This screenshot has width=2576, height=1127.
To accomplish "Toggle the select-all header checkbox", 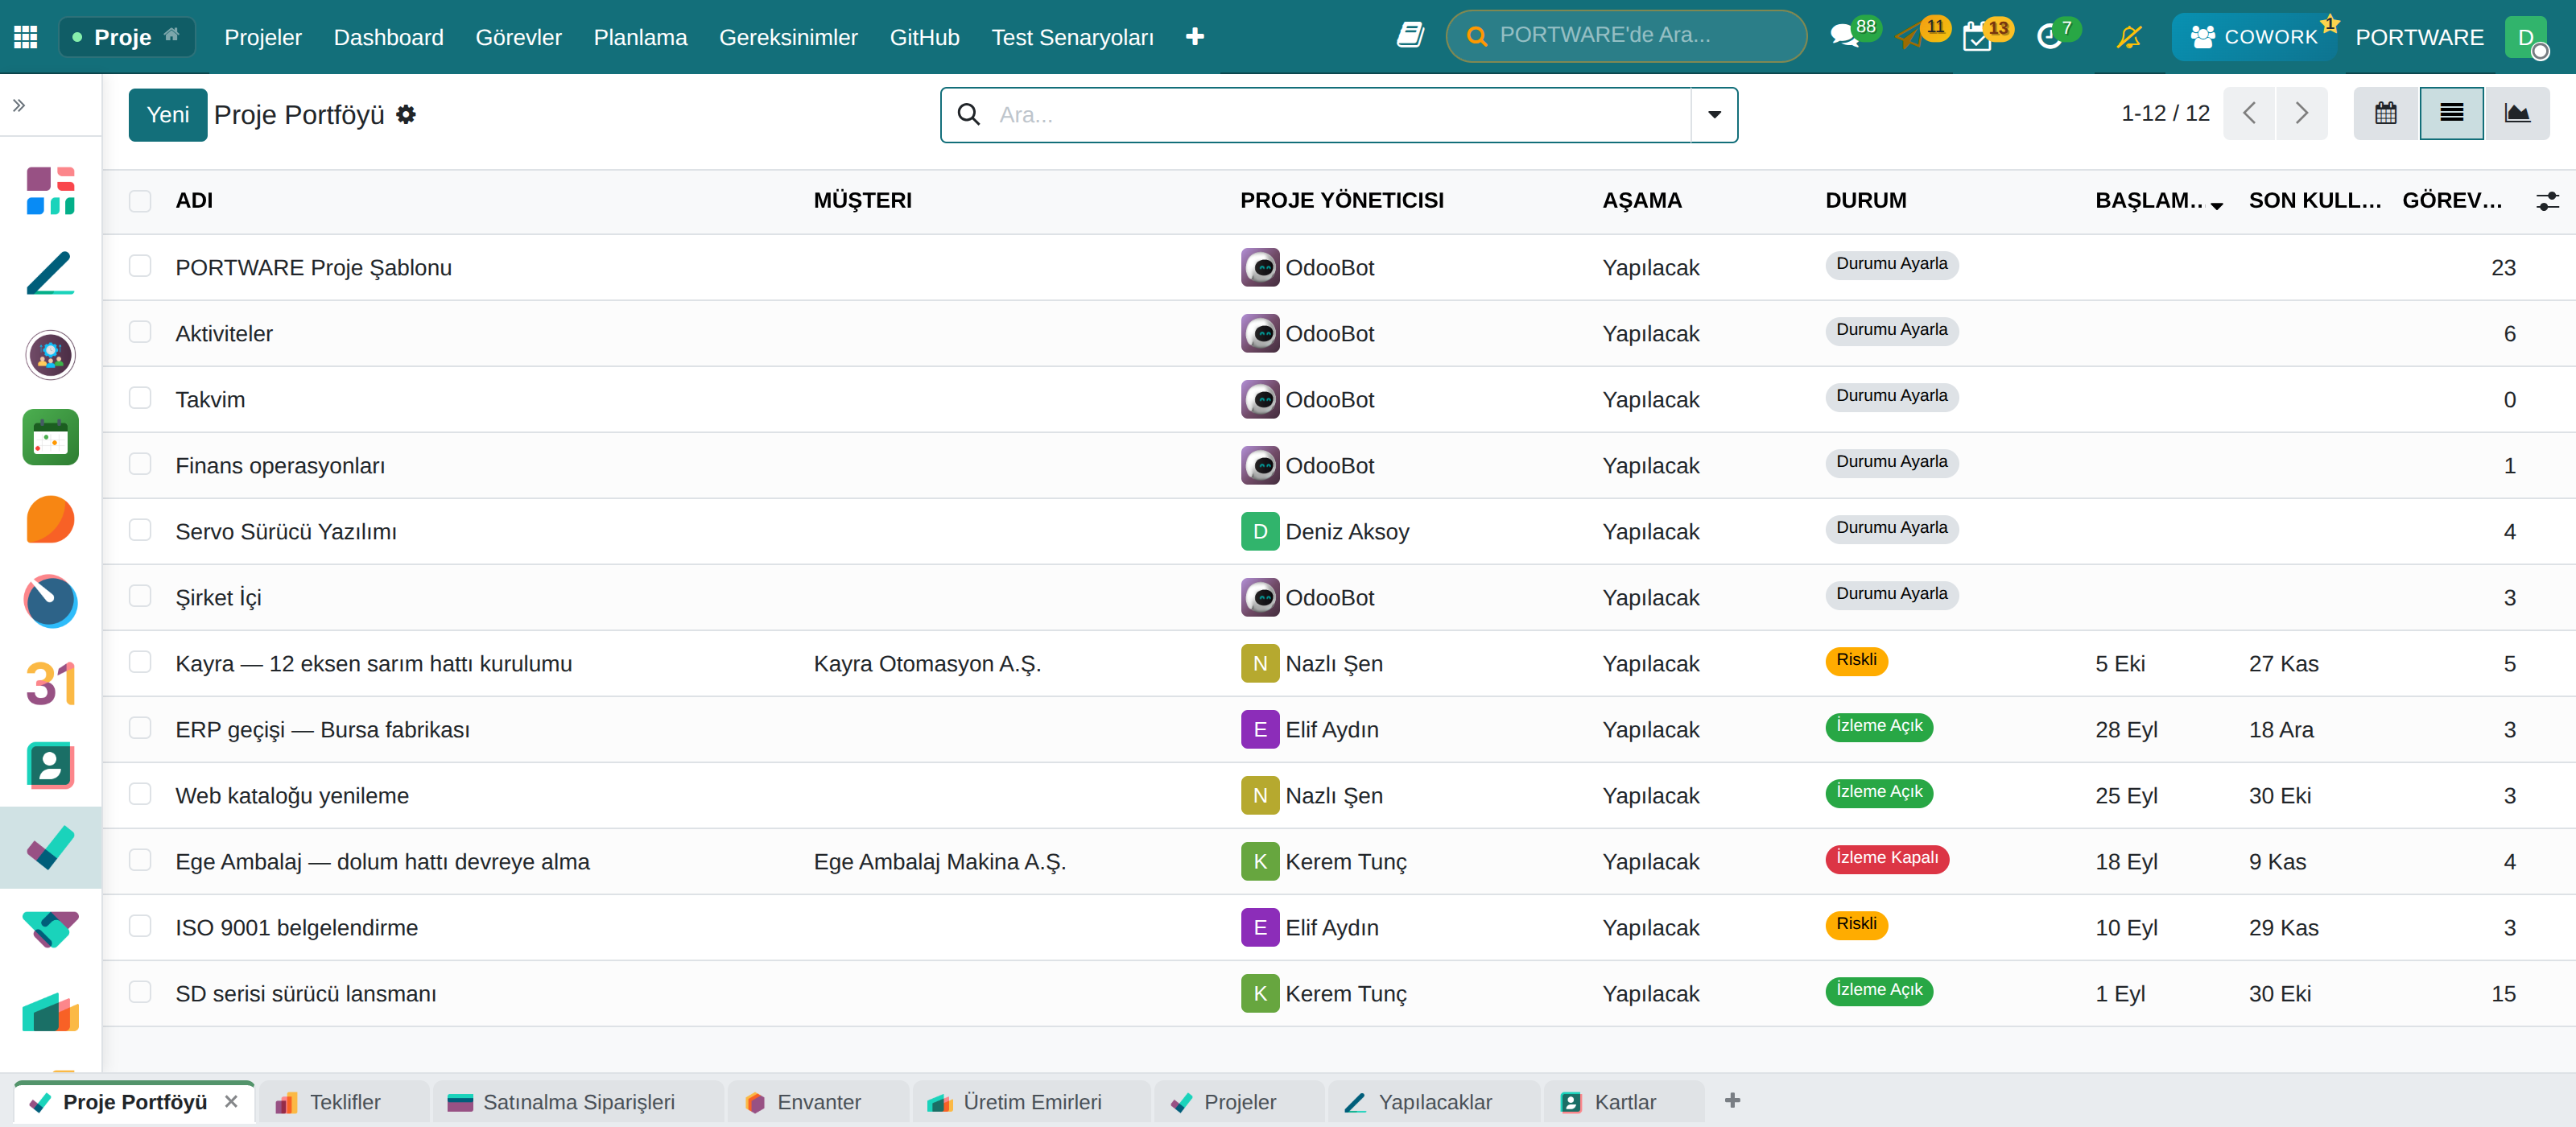I will click(140, 200).
